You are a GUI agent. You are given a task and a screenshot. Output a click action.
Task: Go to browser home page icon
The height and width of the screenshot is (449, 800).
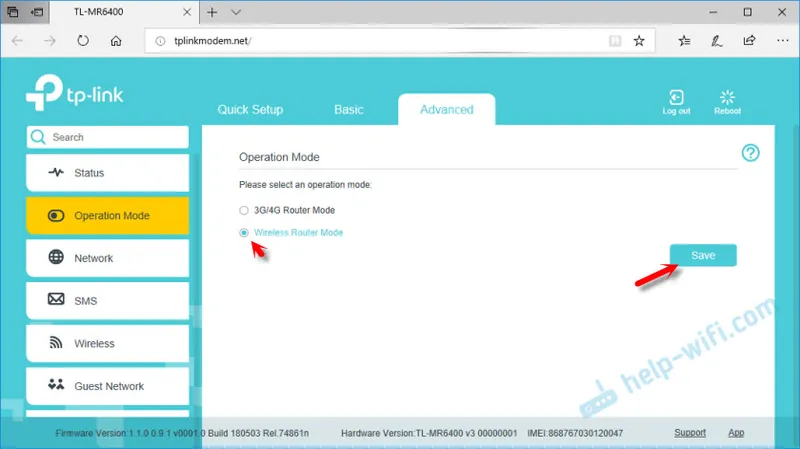coord(116,41)
